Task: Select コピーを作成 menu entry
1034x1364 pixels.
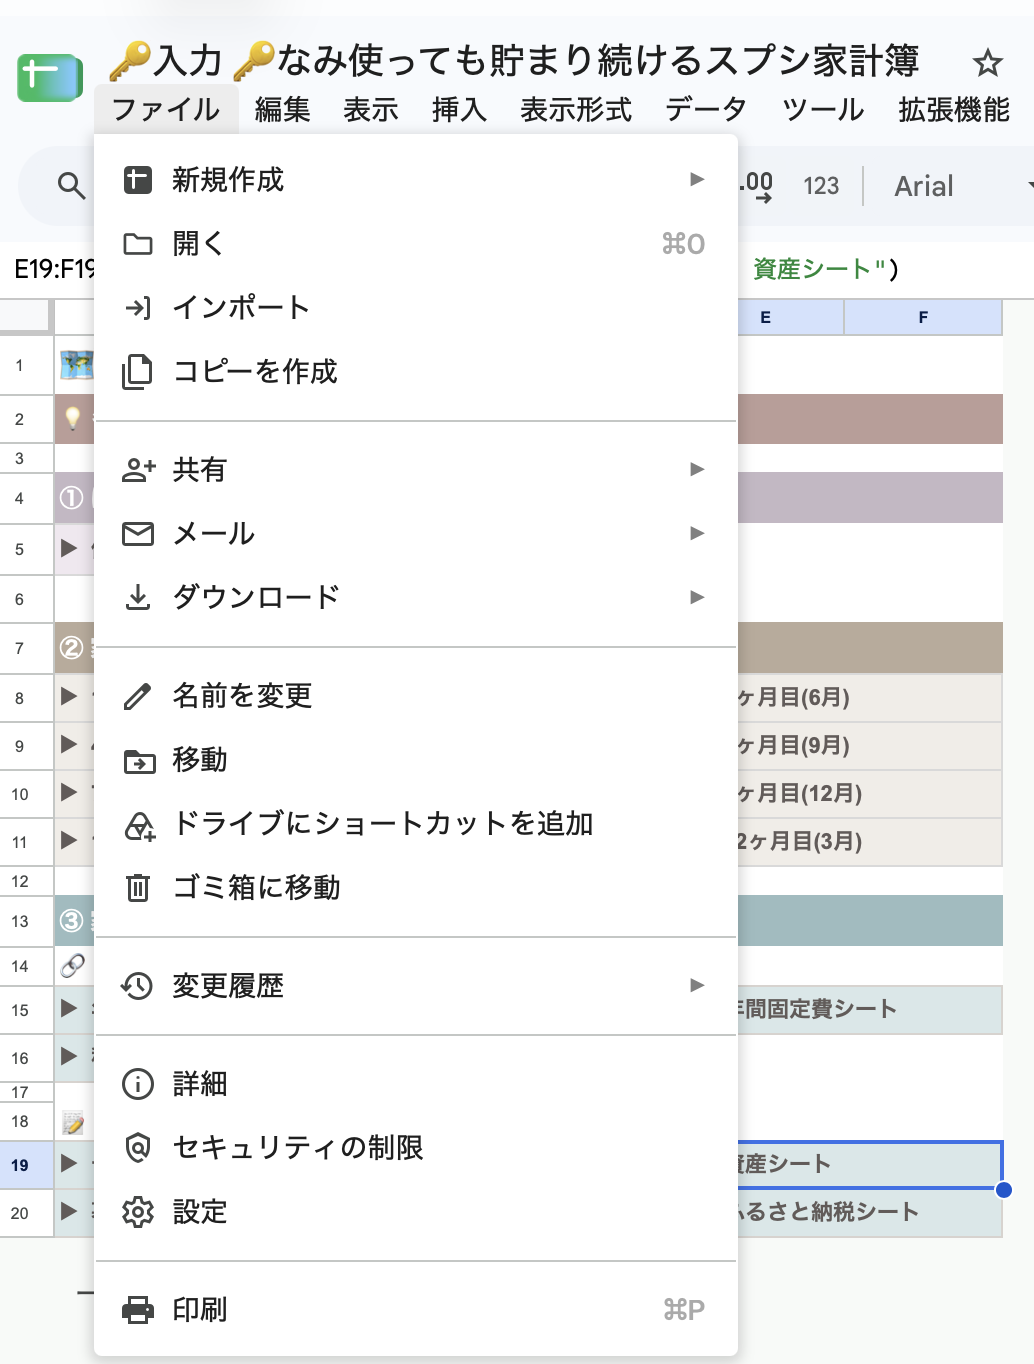Action: (x=416, y=372)
